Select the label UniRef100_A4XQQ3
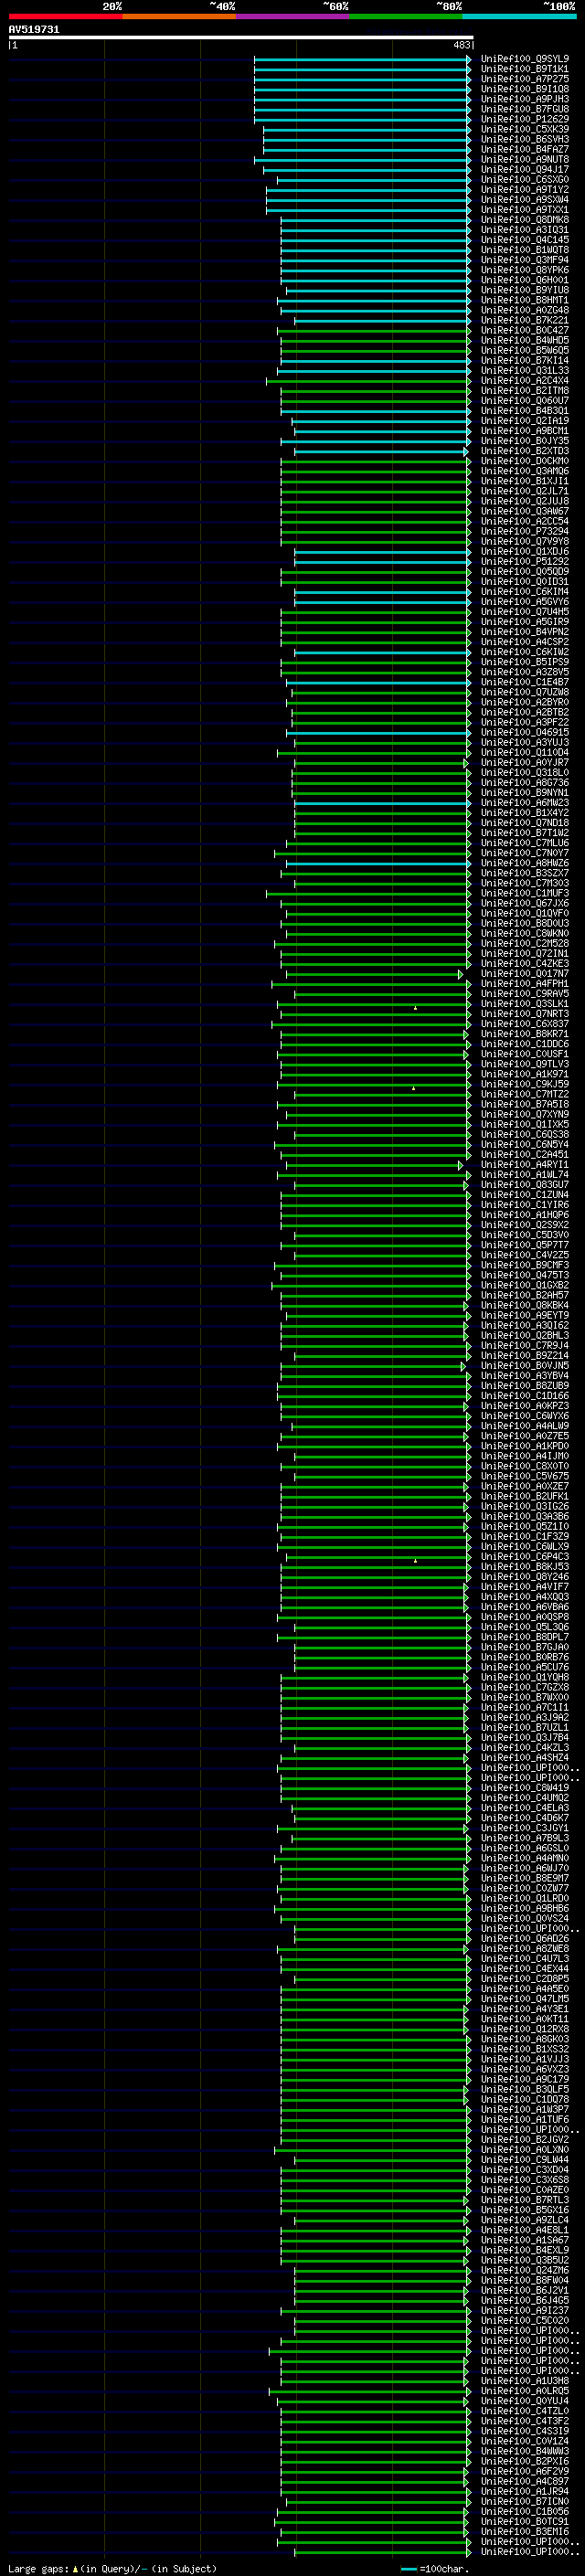The image size is (585, 2576). coord(525,1597)
